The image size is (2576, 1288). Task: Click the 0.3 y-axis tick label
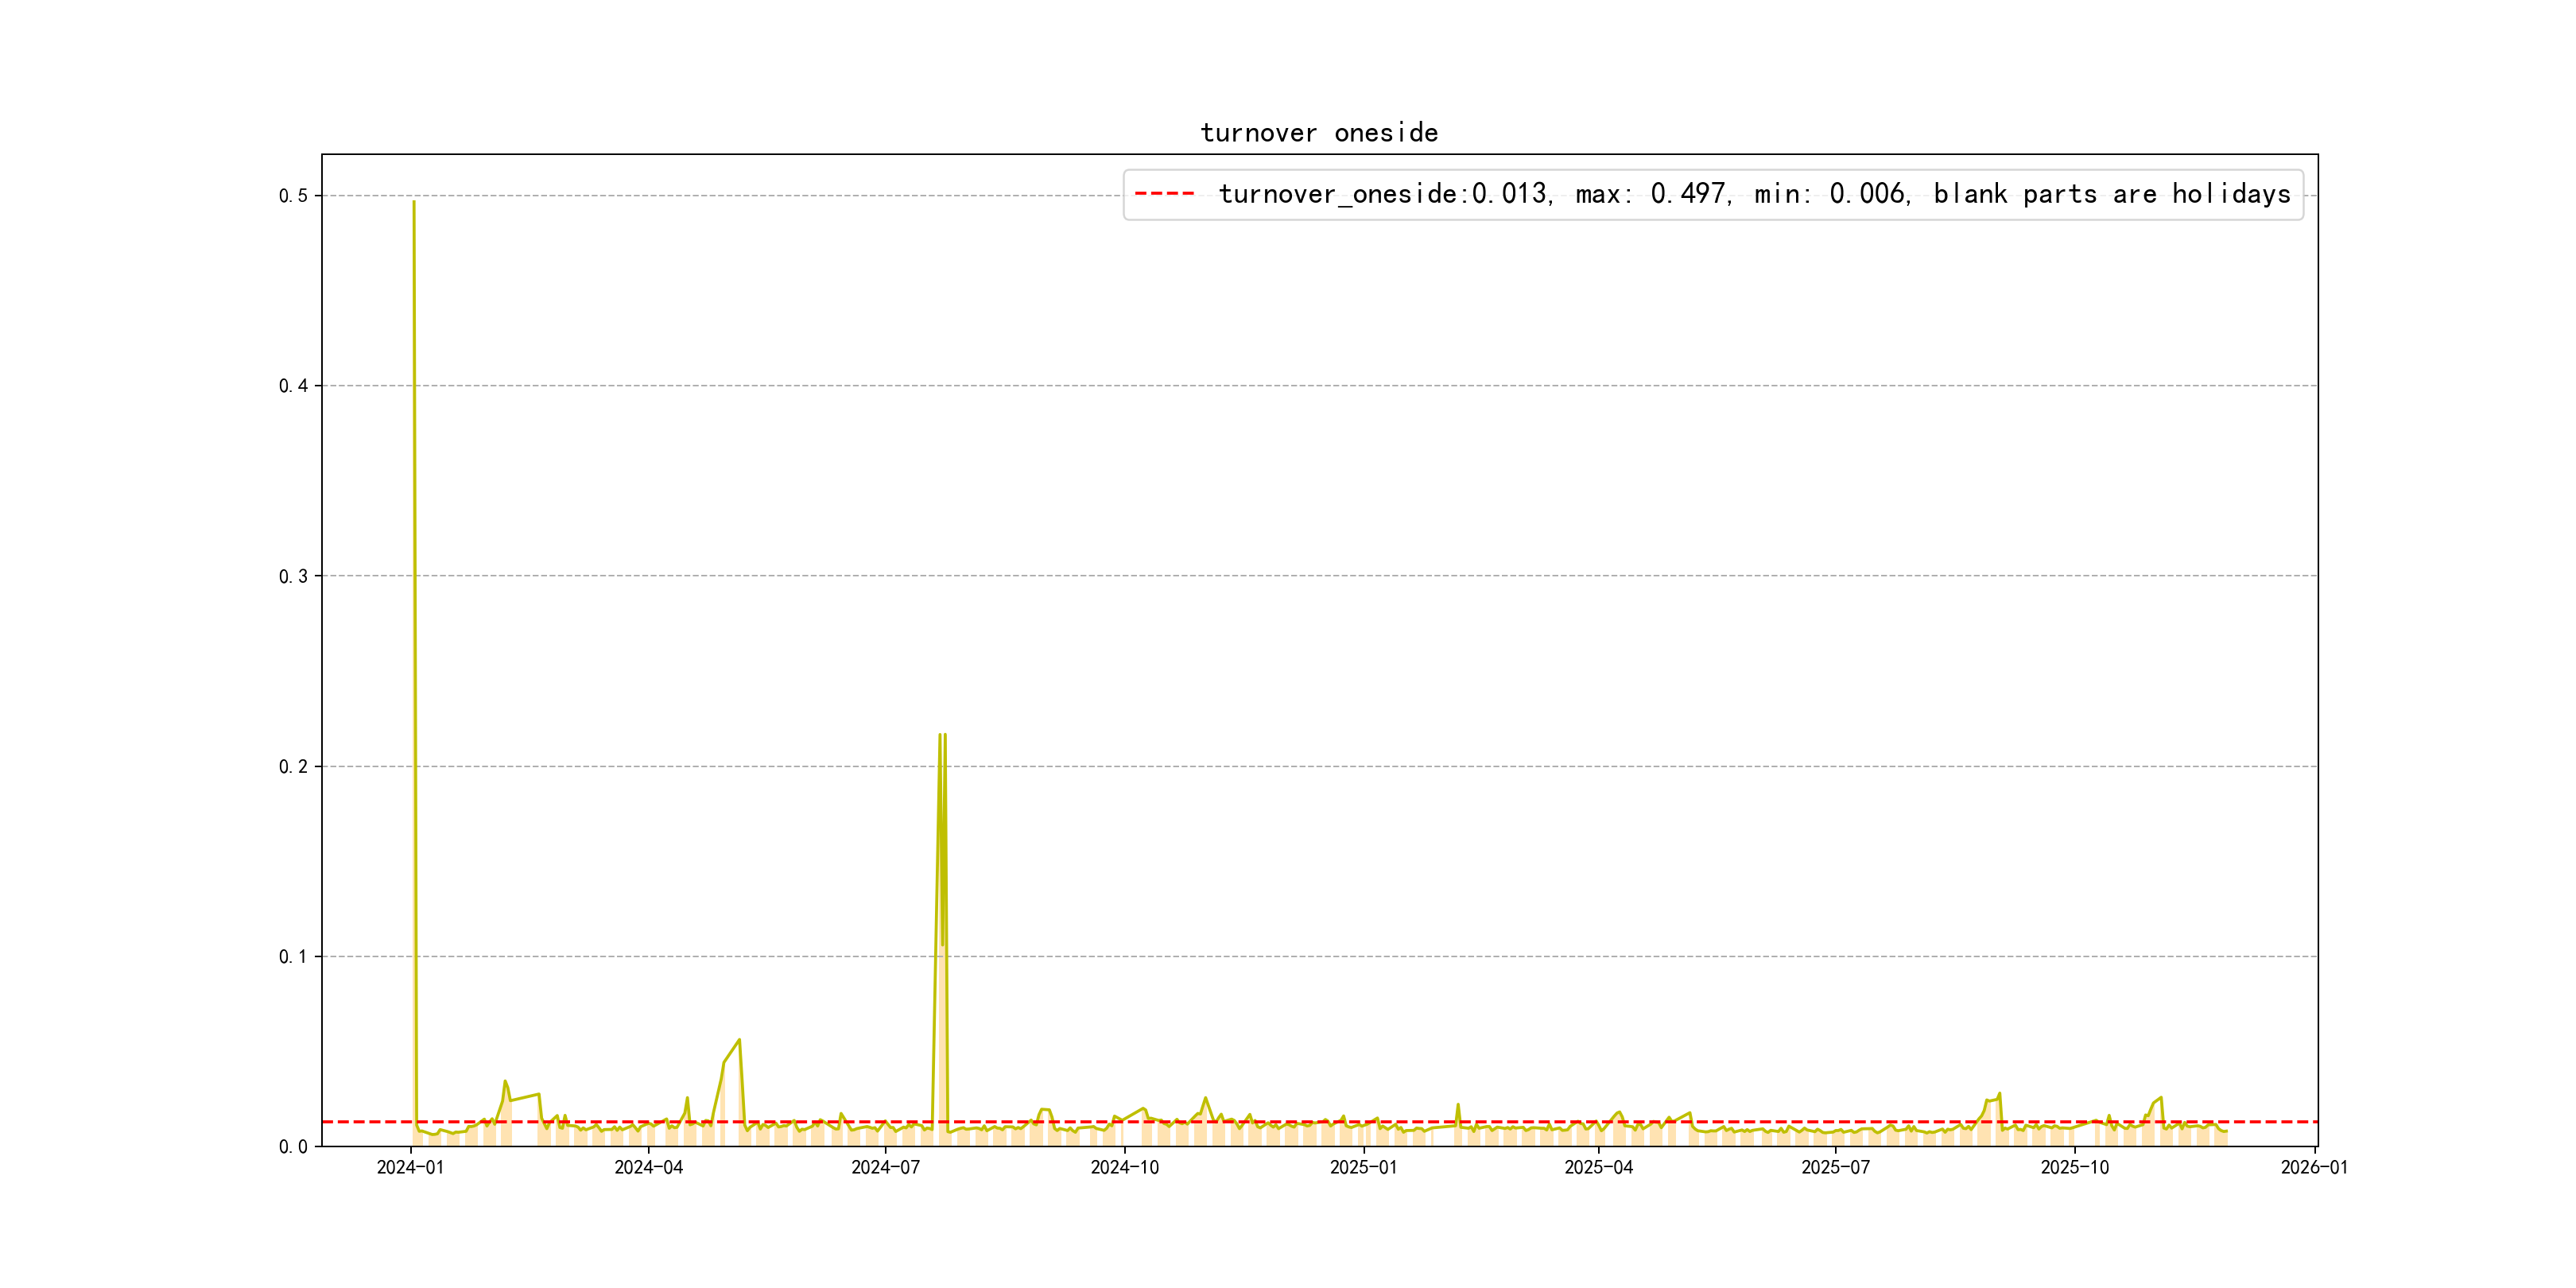click(x=293, y=576)
